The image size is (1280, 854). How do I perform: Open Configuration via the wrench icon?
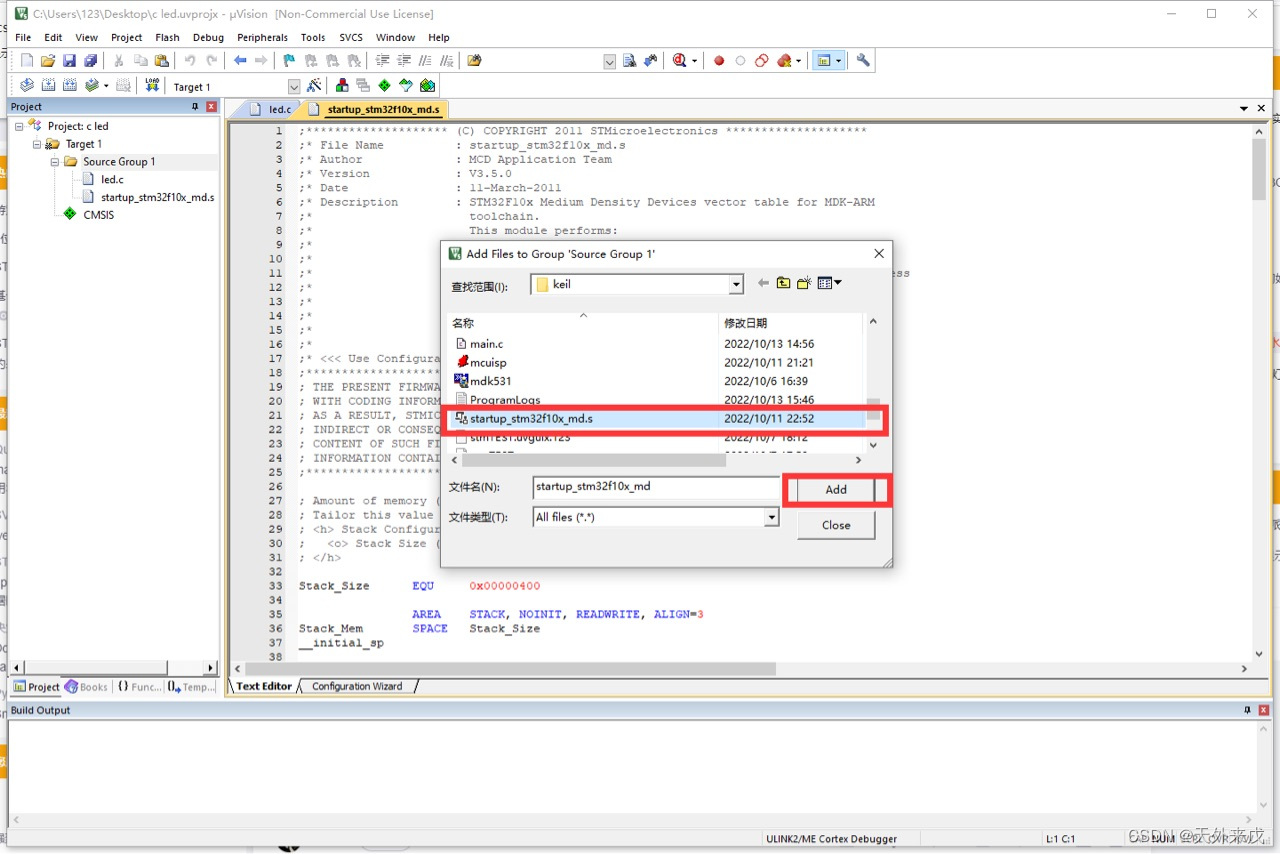863,61
